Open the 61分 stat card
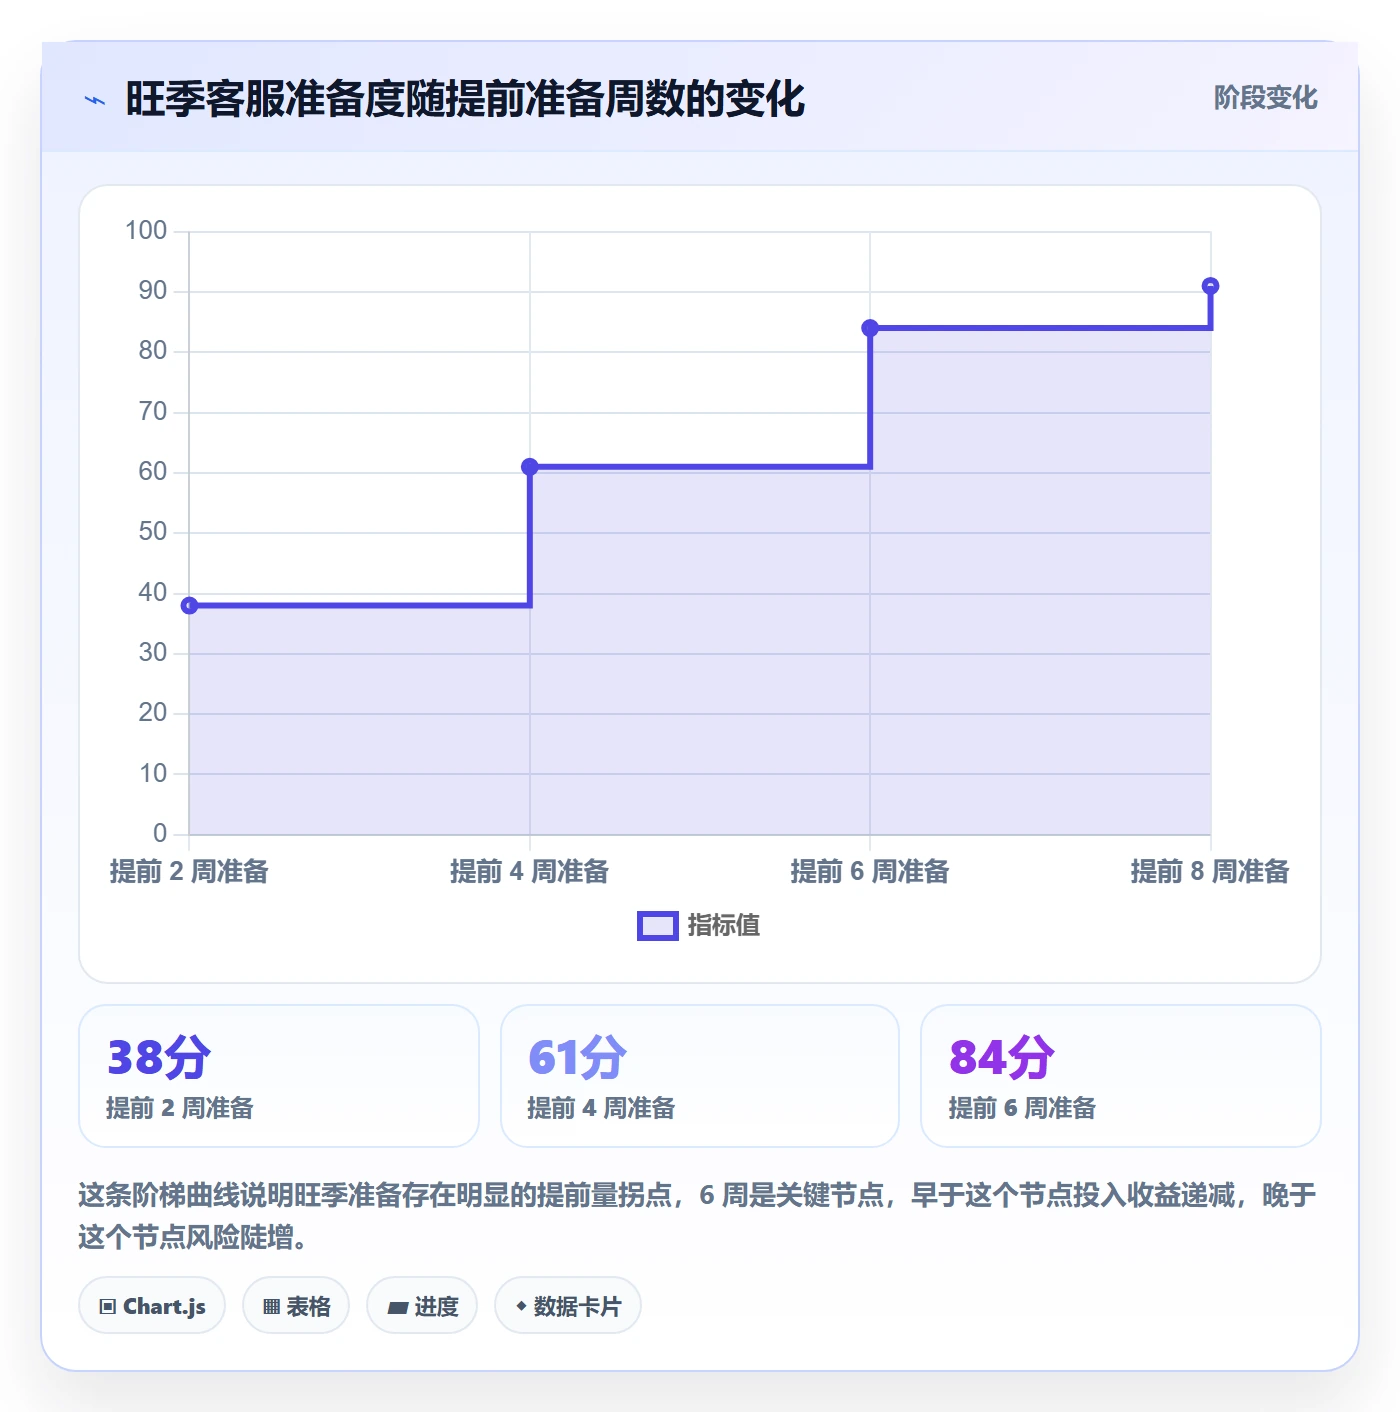The height and width of the screenshot is (1412, 1400). [700, 1076]
